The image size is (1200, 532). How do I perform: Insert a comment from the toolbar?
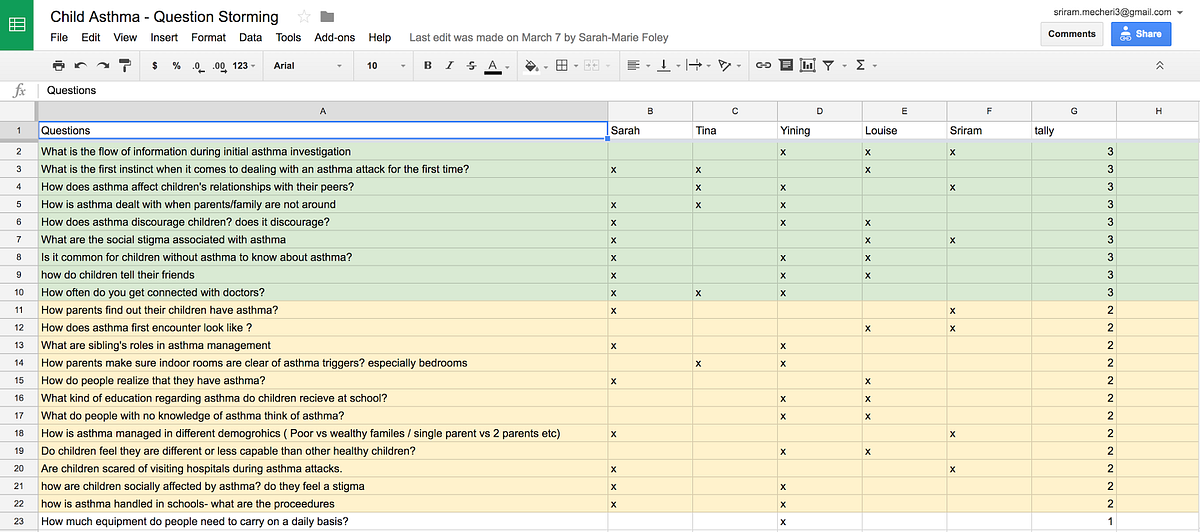click(x=786, y=65)
